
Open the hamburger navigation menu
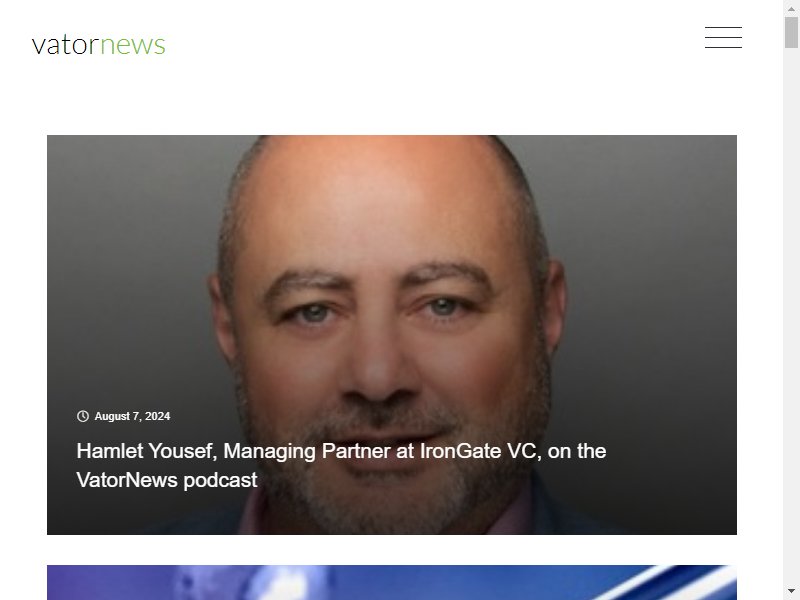(x=723, y=37)
